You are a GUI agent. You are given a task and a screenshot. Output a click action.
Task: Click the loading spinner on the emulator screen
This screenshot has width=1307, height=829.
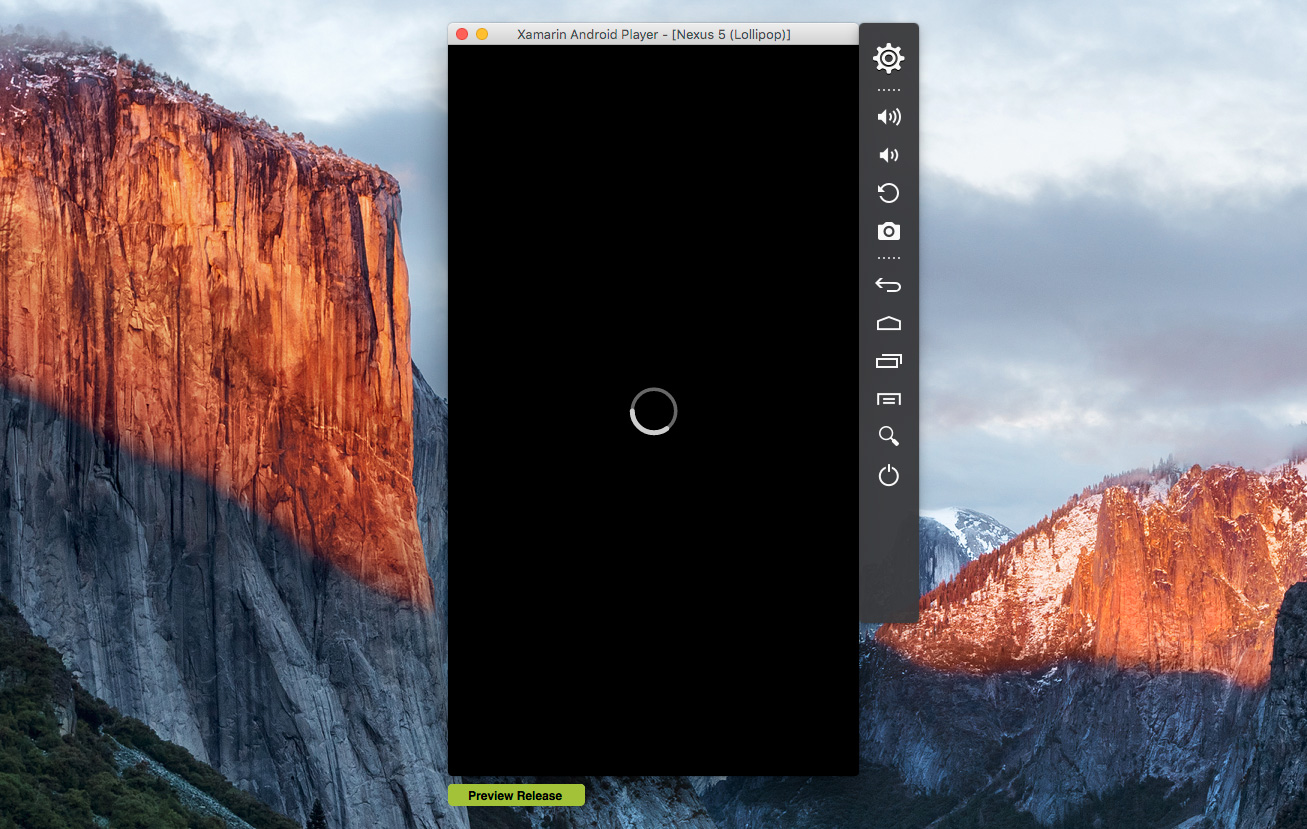(x=654, y=411)
